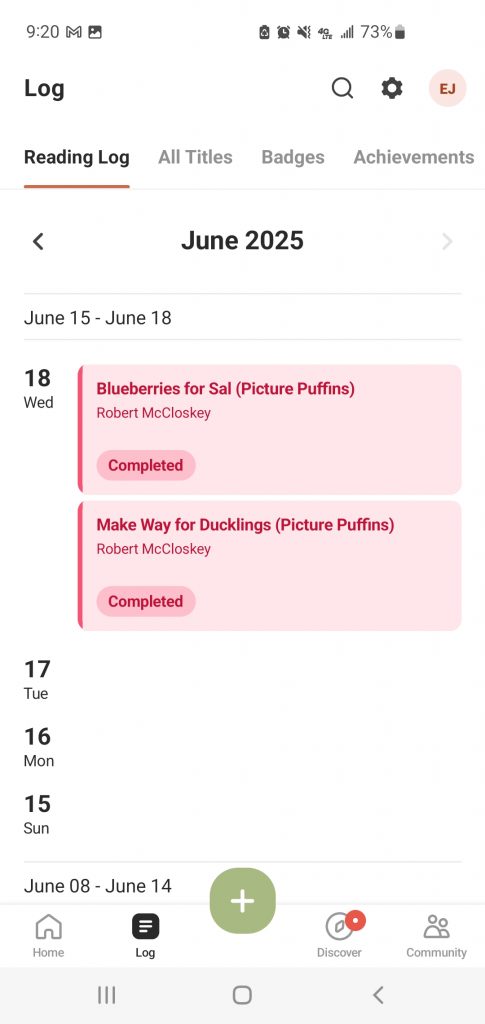The width and height of the screenshot is (485, 1024).
Task: Go to previous month with the left chevron
Action: (x=39, y=242)
